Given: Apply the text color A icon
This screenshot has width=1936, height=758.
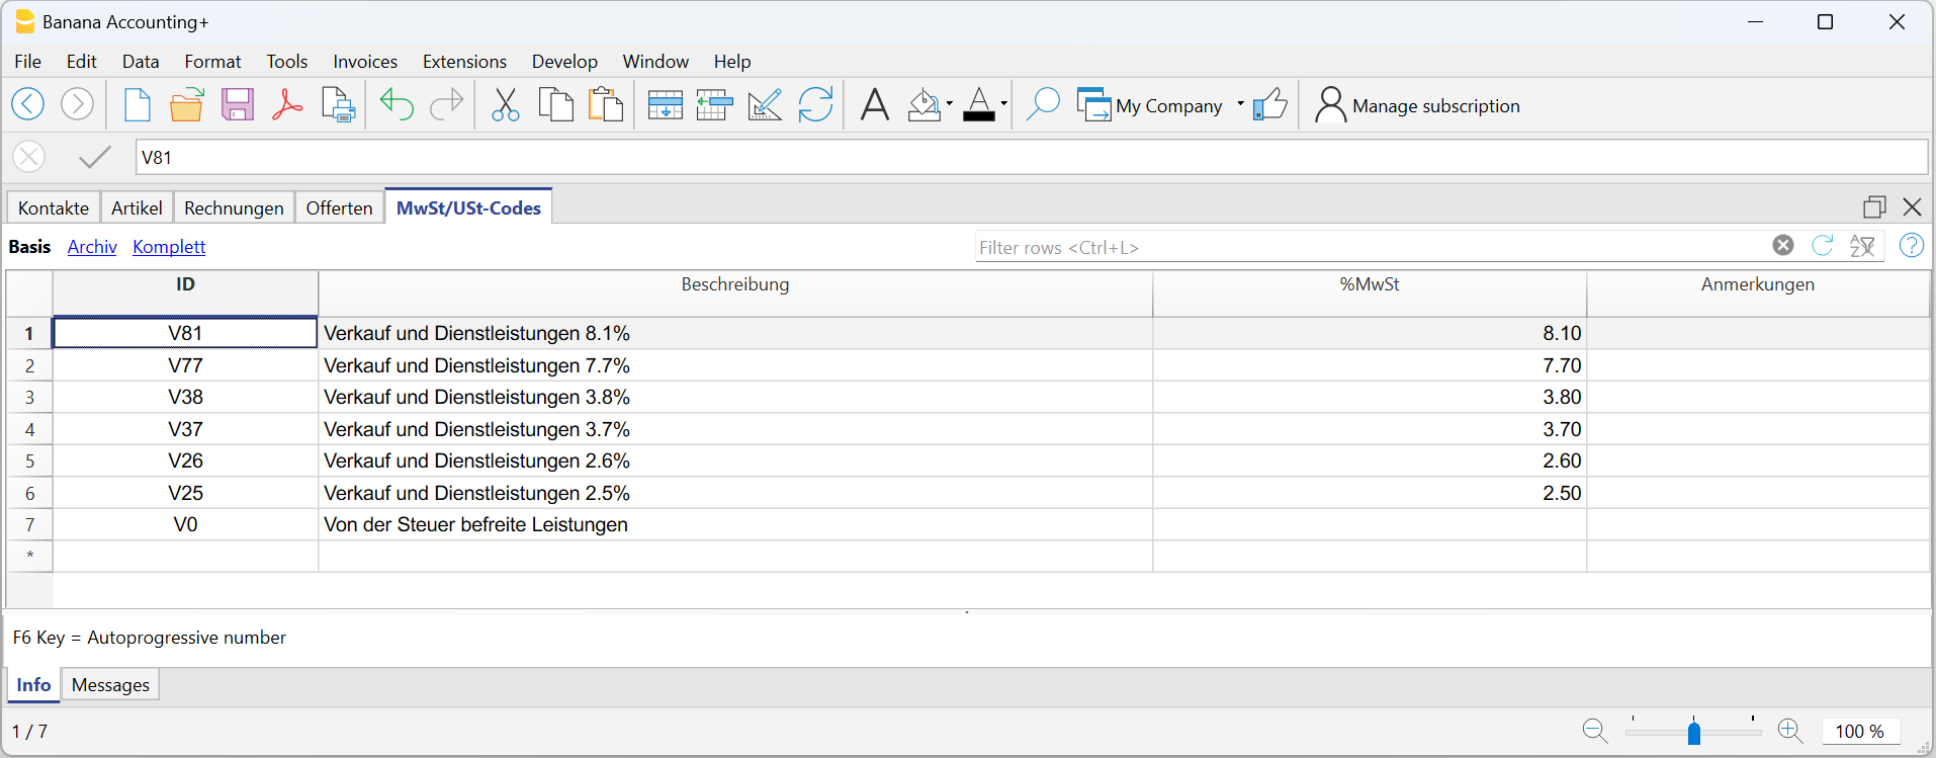Looking at the screenshot, I should [x=979, y=104].
